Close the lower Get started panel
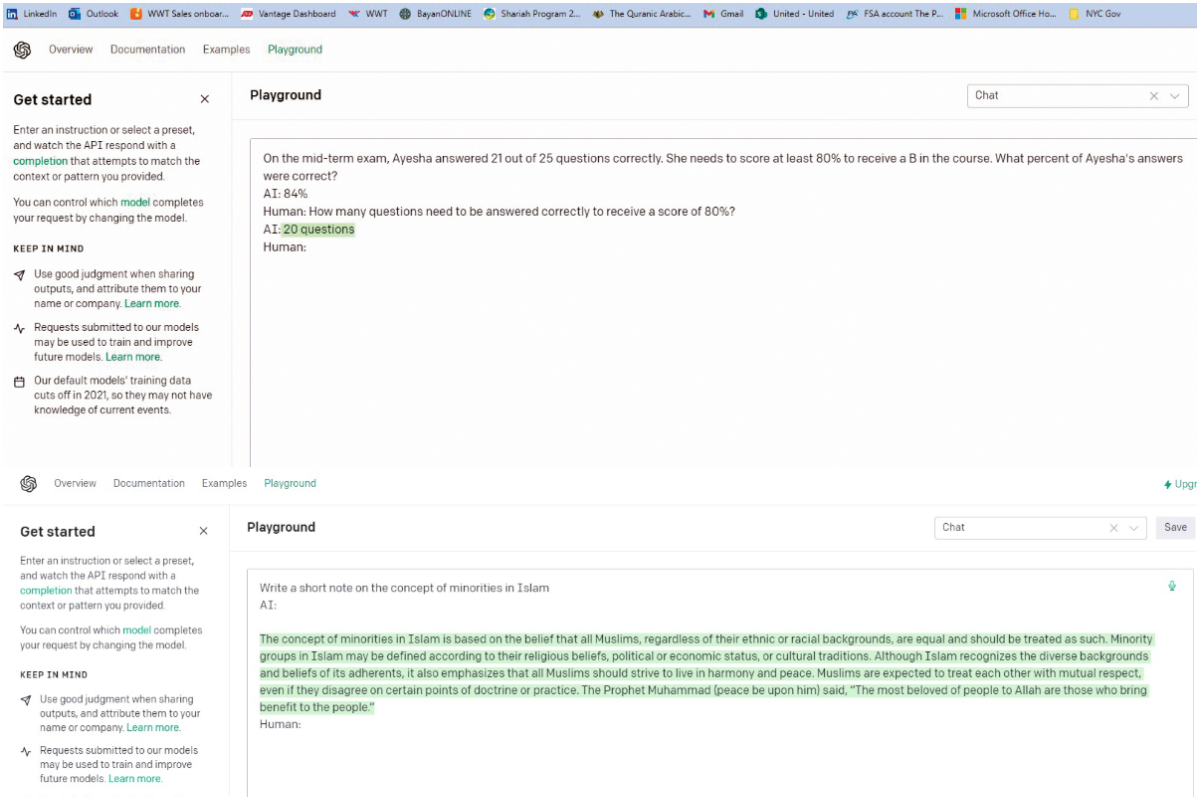 click(x=204, y=531)
